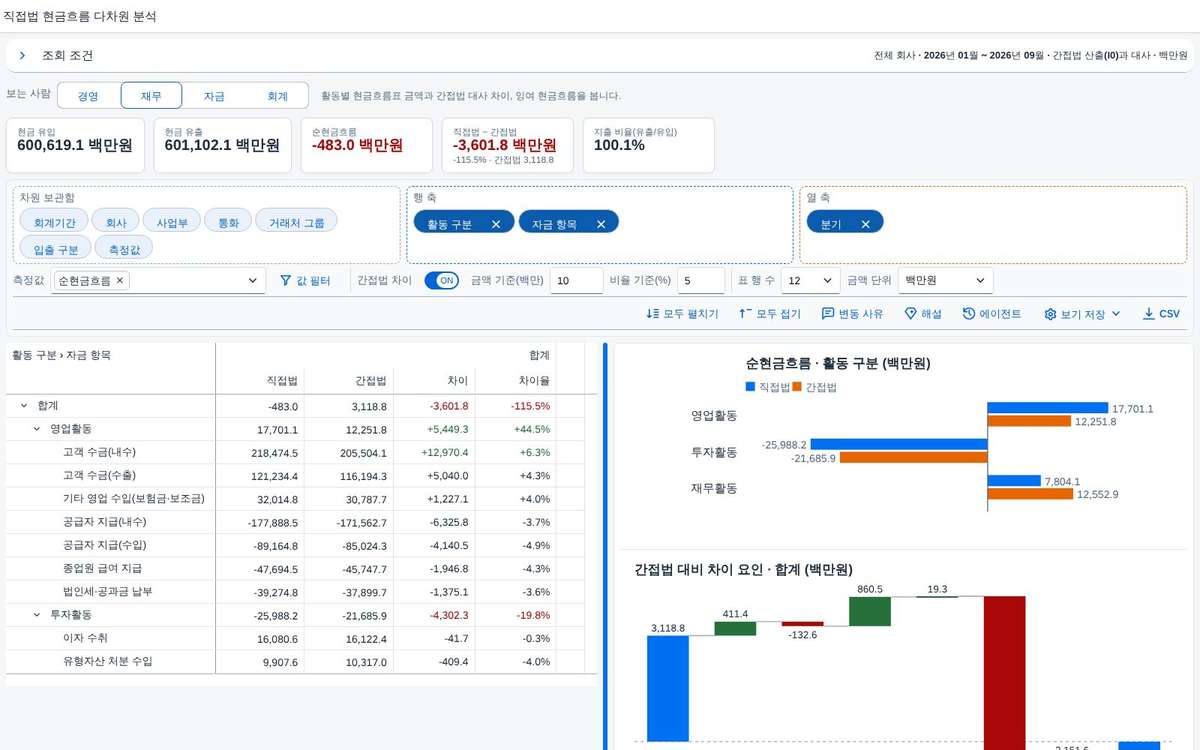
Task: Collapse the 투자활동 tree row
Action: (37, 615)
